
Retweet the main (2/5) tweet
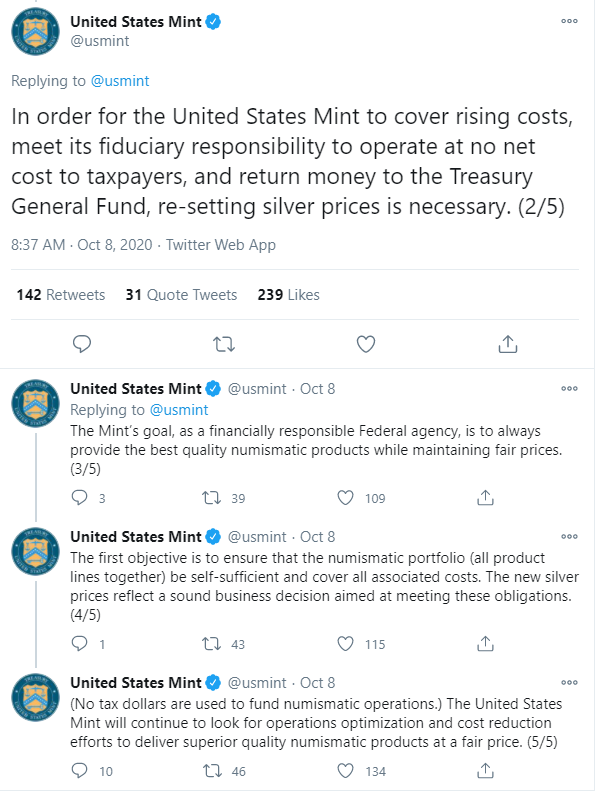point(224,344)
